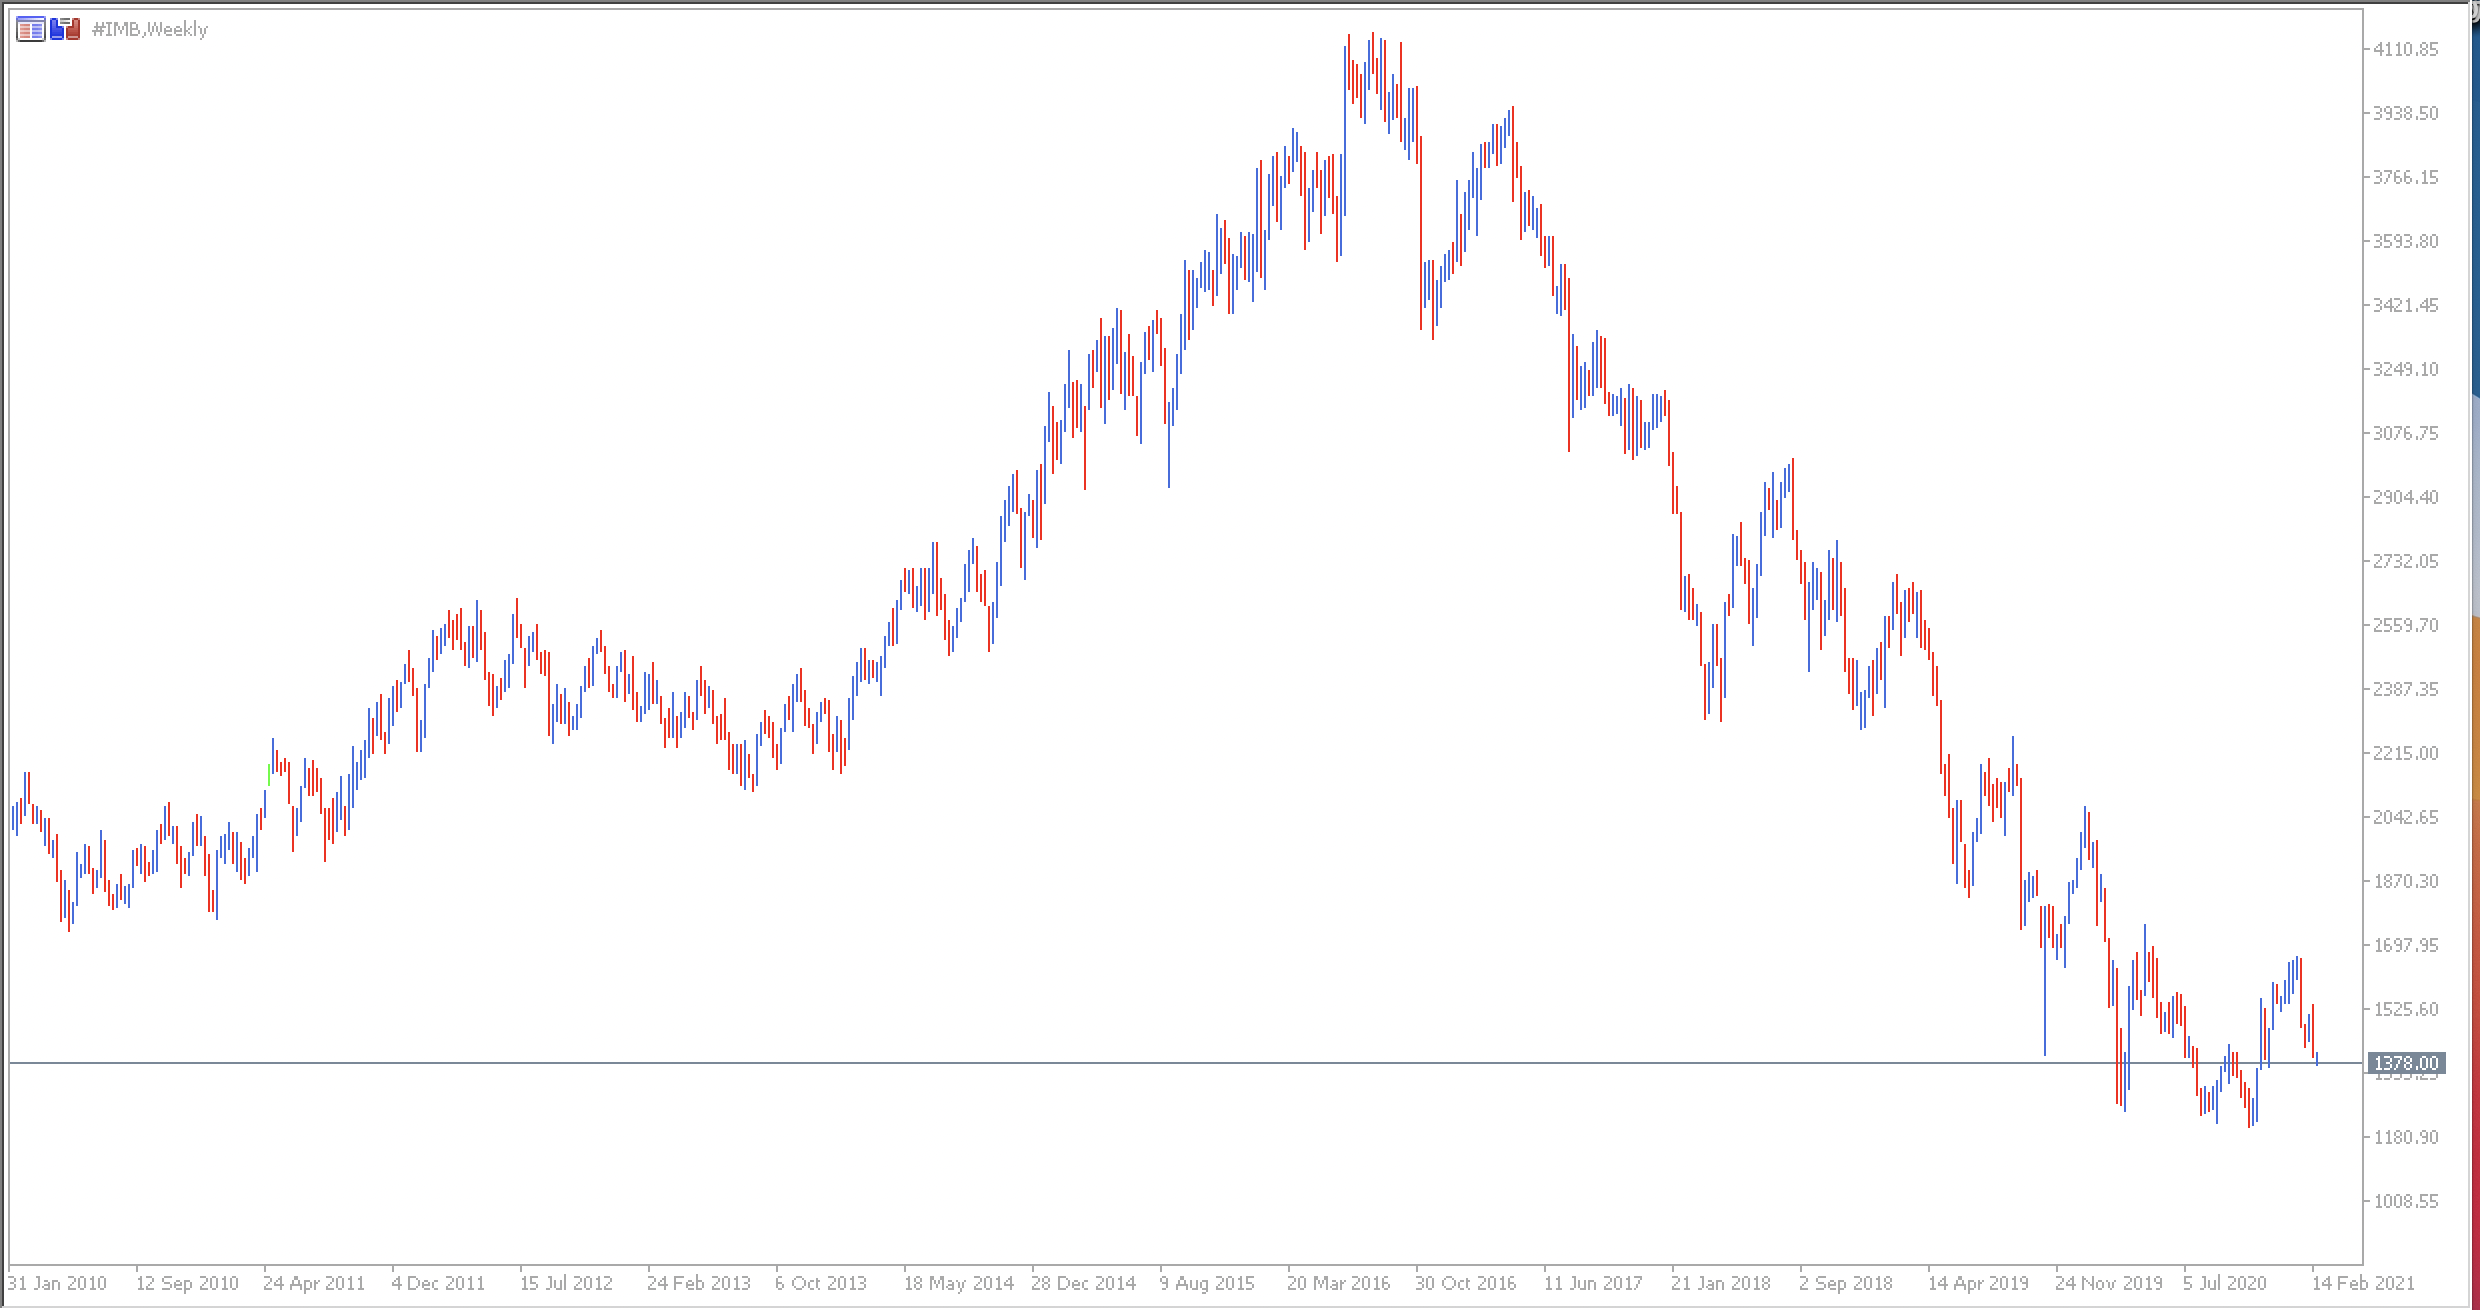
Task: Select the 2215.00 price axis label
Action: pyautogui.click(x=2404, y=753)
